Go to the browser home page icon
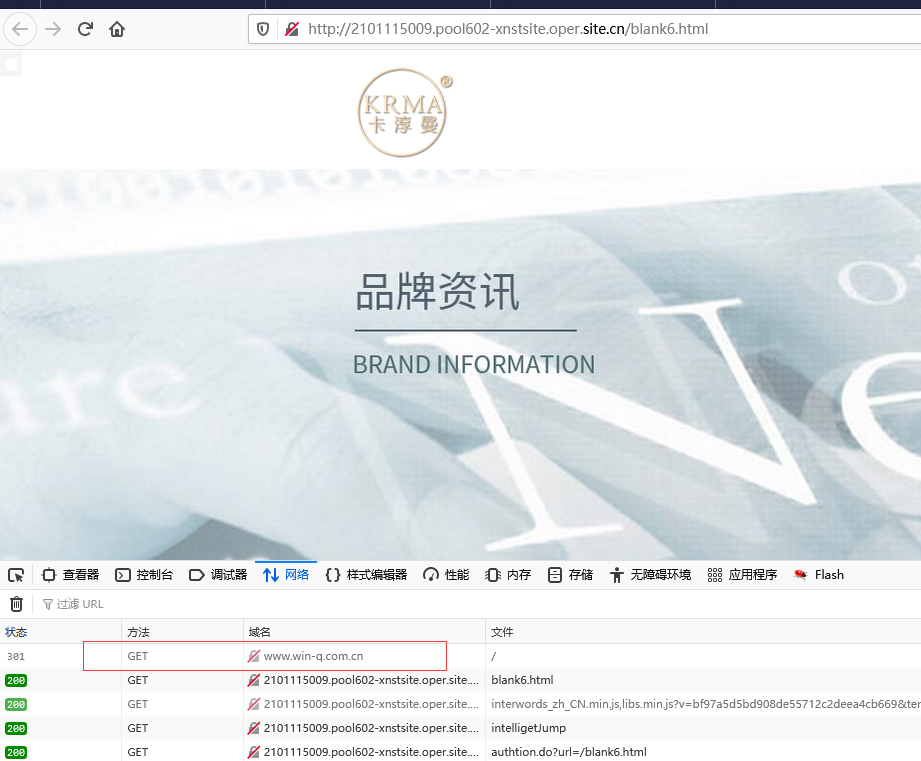This screenshot has height=761, width=921. coord(117,29)
